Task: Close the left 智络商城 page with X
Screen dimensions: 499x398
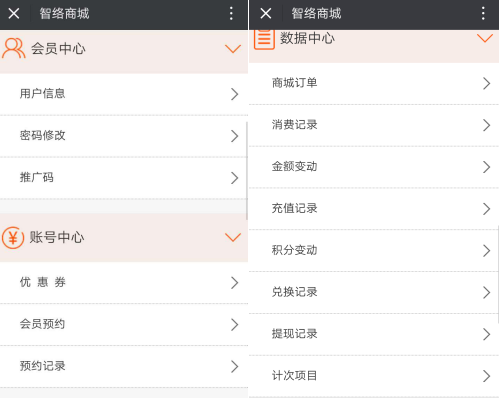Action: click(x=14, y=14)
